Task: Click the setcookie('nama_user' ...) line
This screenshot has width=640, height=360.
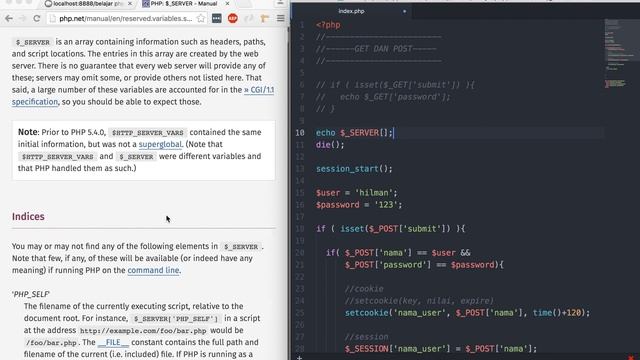Action: tap(467, 313)
